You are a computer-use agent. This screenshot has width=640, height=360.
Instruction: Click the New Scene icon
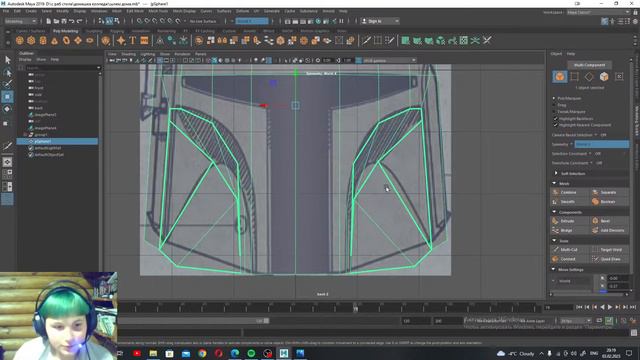pyautogui.click(x=49, y=21)
